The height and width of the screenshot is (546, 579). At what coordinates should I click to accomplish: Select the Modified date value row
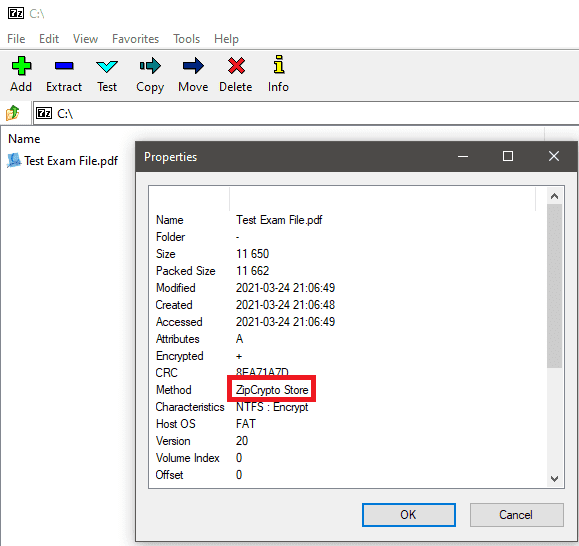[x=285, y=288]
